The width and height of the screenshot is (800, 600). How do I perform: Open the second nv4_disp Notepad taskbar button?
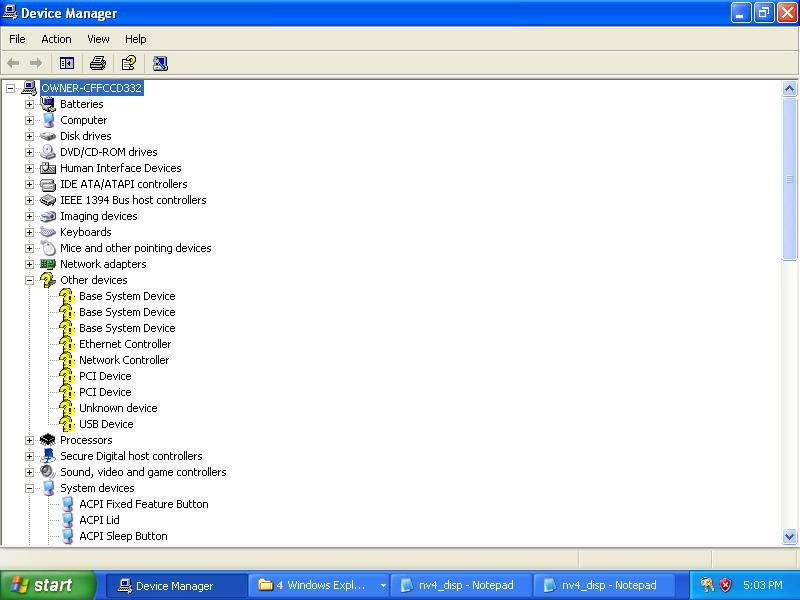click(604, 585)
